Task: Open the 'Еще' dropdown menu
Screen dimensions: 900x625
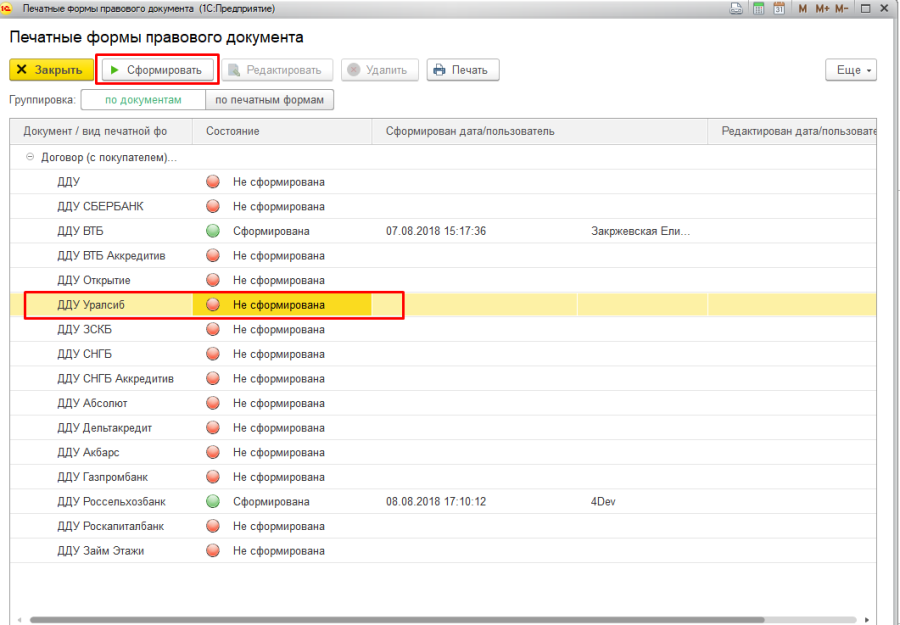Action: 850,70
